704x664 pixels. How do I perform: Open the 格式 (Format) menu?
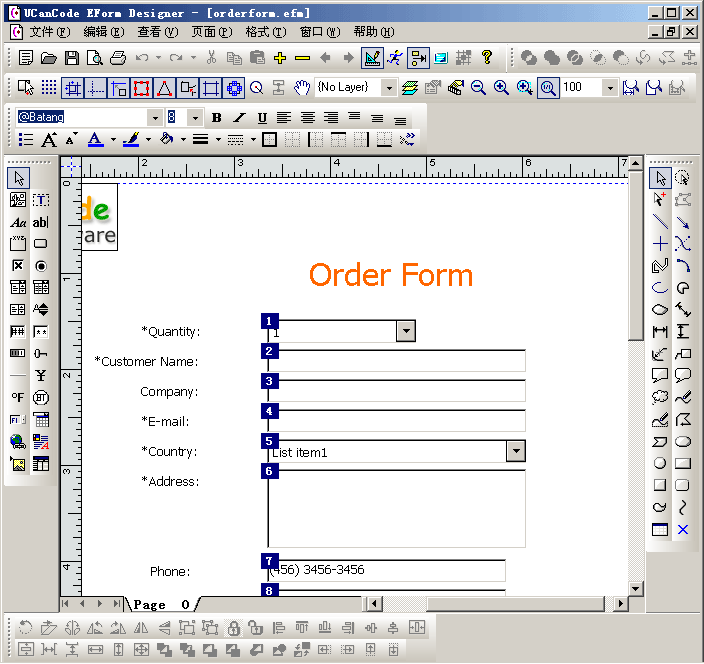(264, 32)
